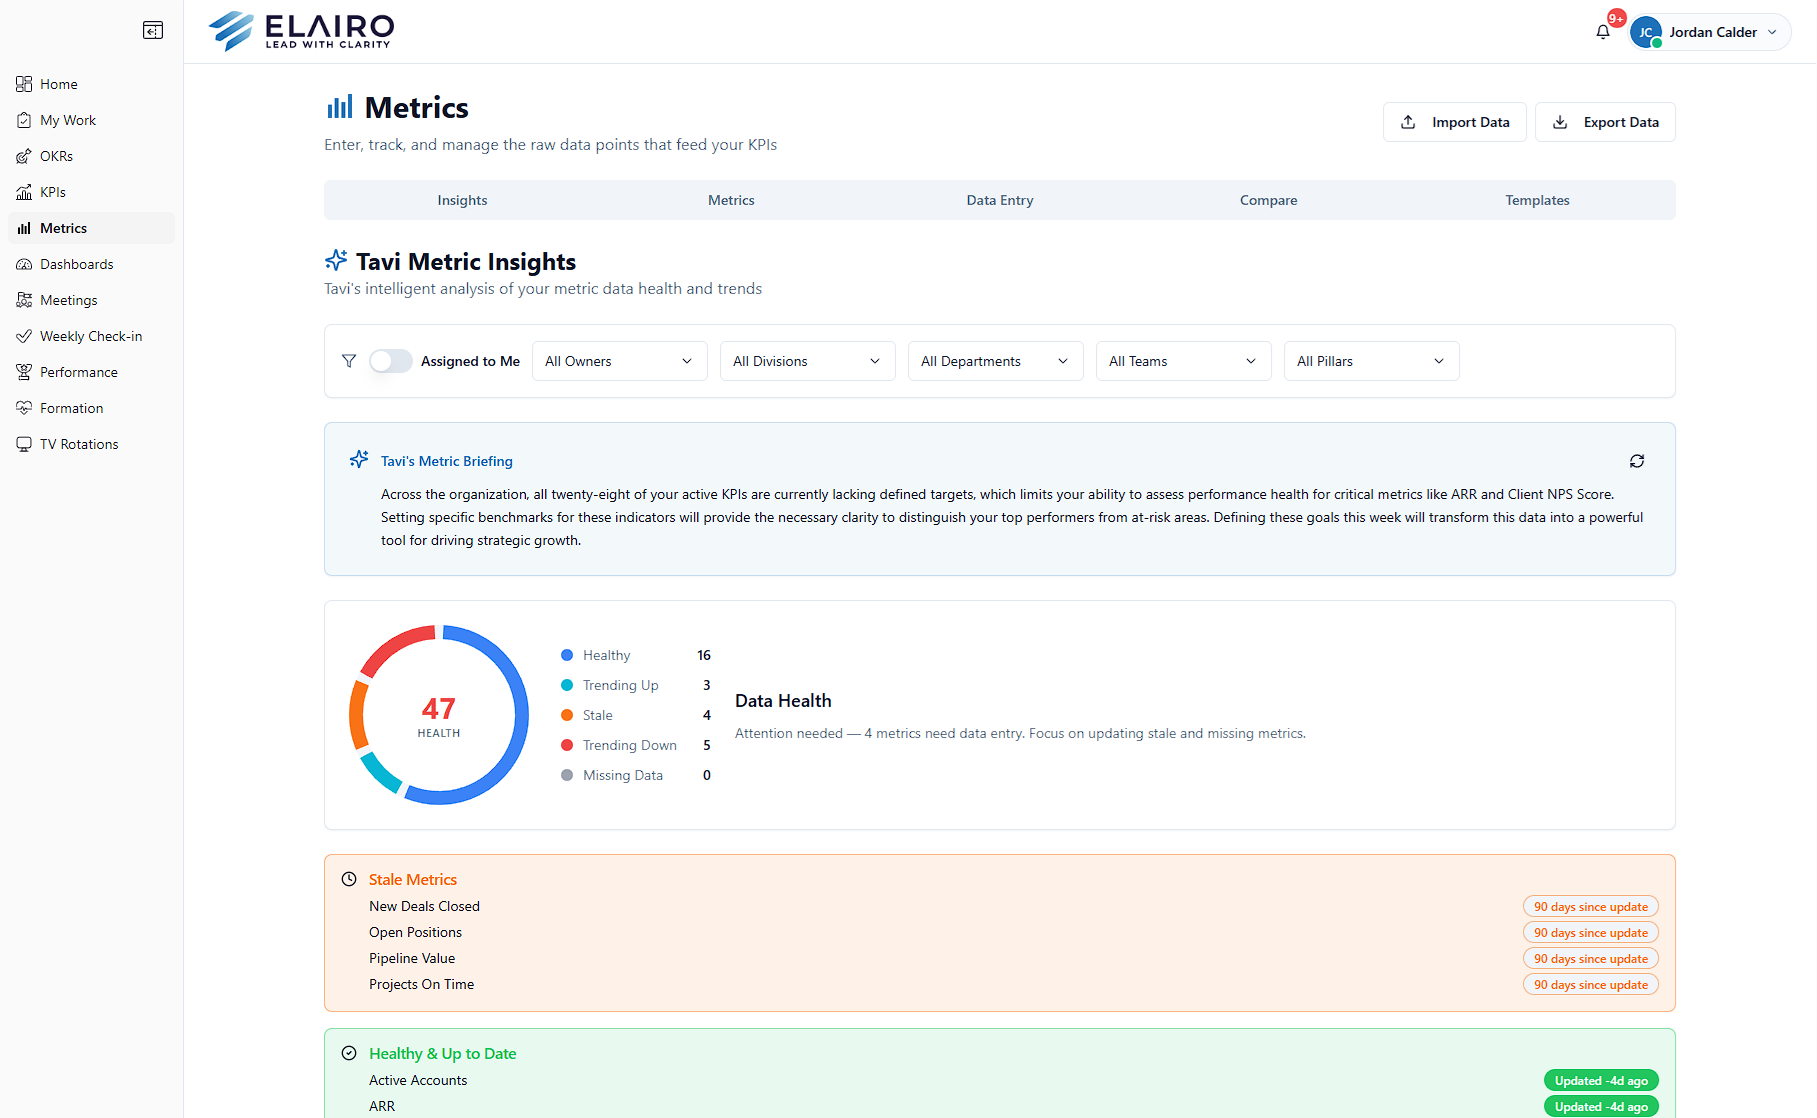Open Home from sidebar
Image resolution: width=1817 pixels, height=1118 pixels.
pos(91,84)
